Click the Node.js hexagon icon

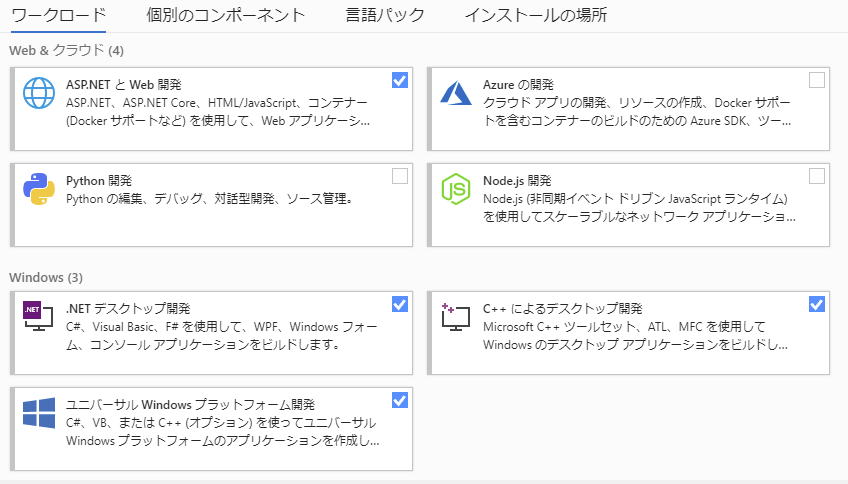[x=456, y=189]
